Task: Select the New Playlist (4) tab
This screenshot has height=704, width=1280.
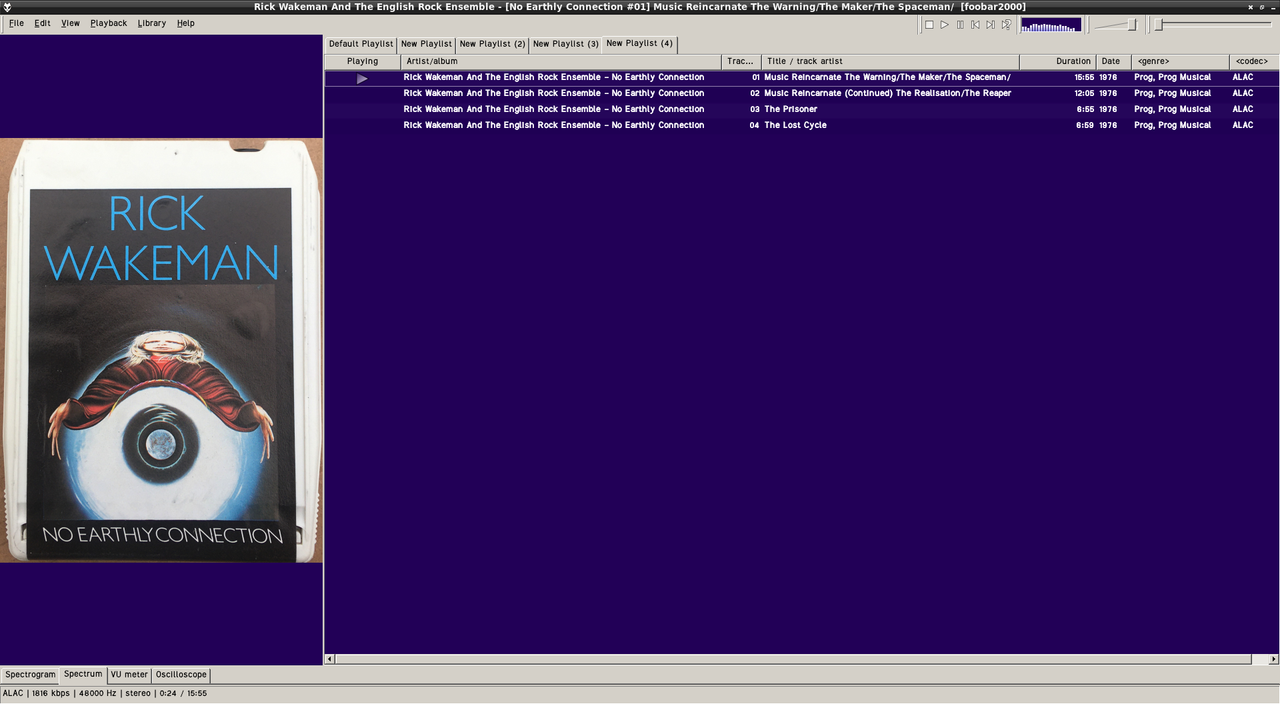Action: pyautogui.click(x=640, y=43)
